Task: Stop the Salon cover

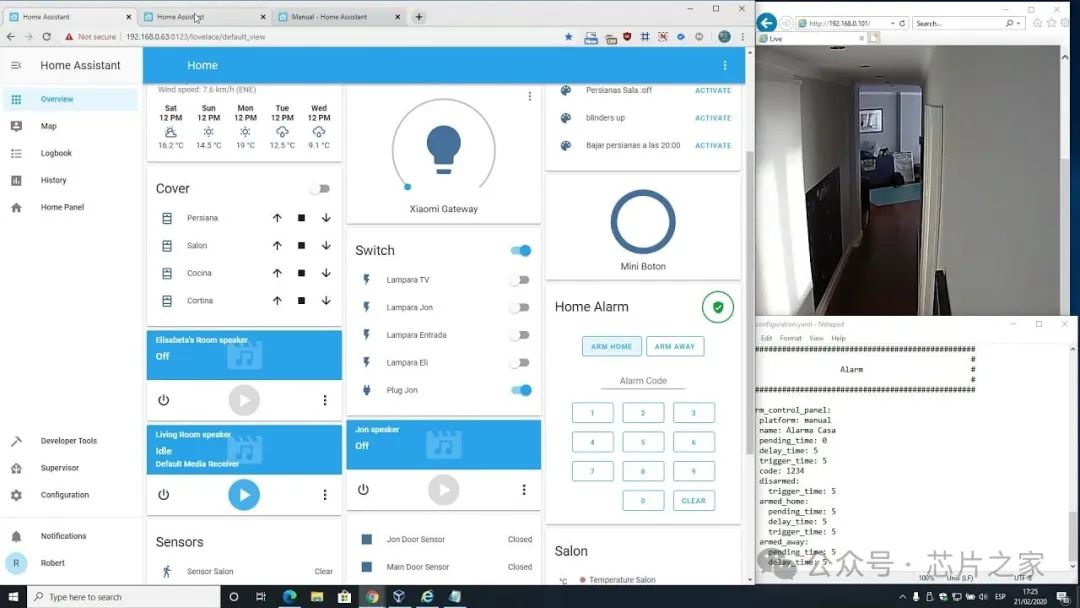Action: [x=301, y=246]
